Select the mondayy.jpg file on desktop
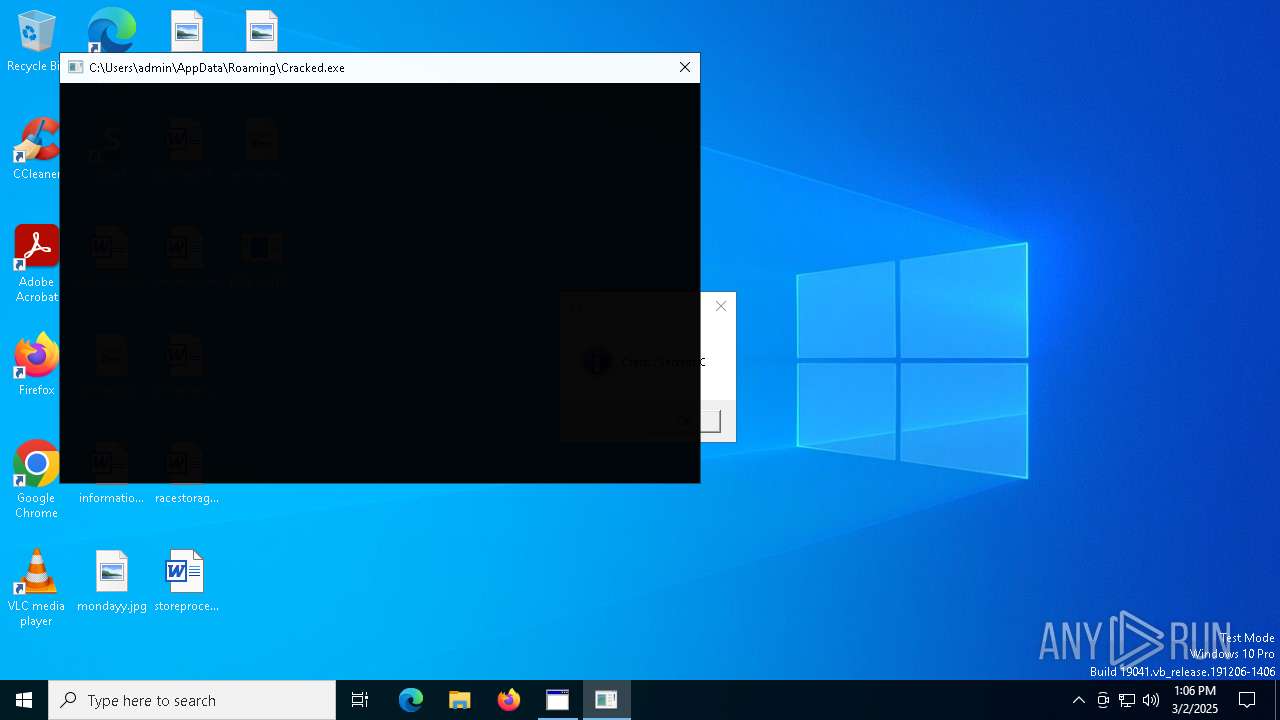This screenshot has width=1280, height=720. (112, 581)
